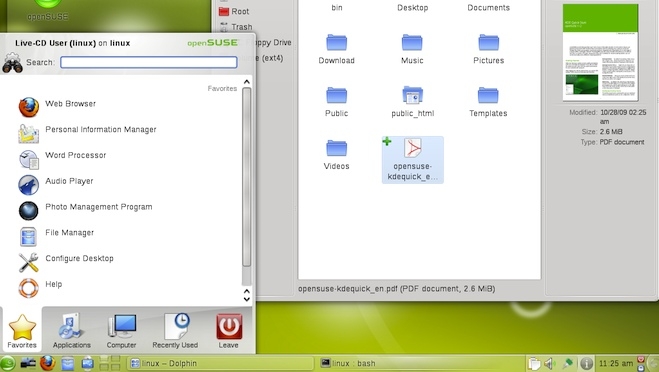Click the Dolphin status bar file info
This screenshot has width=659, height=372.
397,289
